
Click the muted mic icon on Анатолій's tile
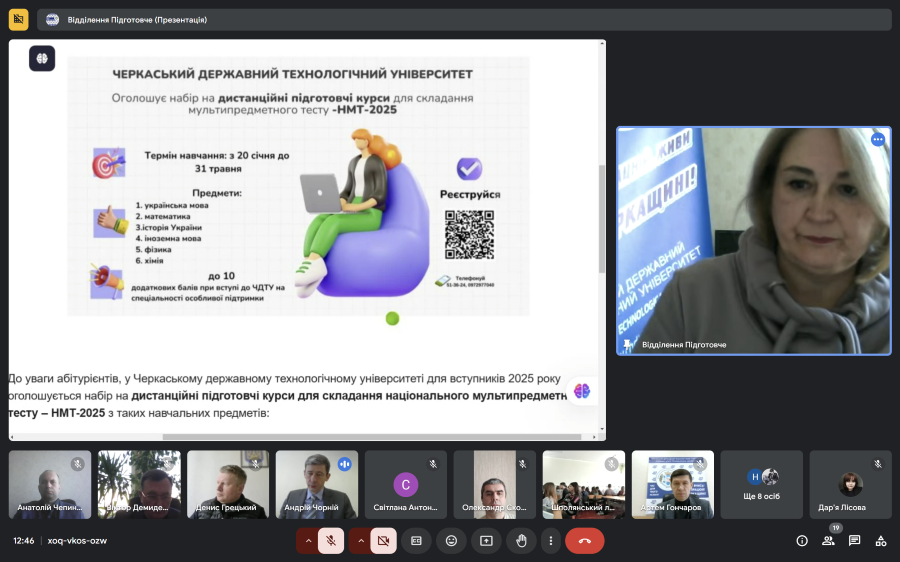[x=77, y=464]
